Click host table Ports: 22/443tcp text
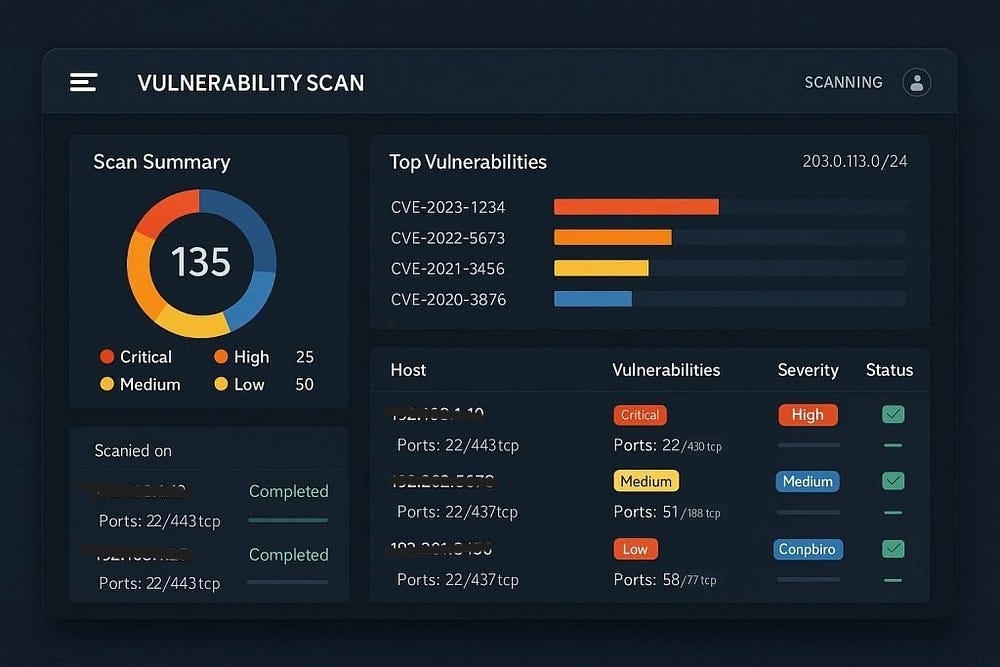The image size is (1000, 667). pyautogui.click(x=458, y=445)
